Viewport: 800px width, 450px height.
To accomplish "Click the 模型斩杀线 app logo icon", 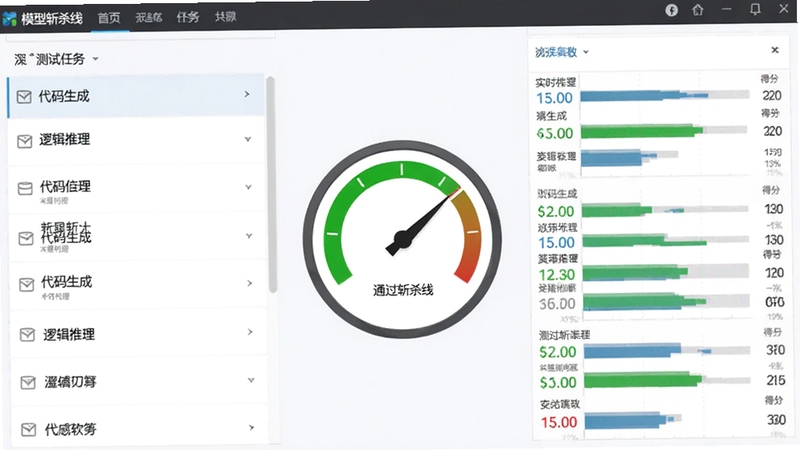I will [10, 19].
